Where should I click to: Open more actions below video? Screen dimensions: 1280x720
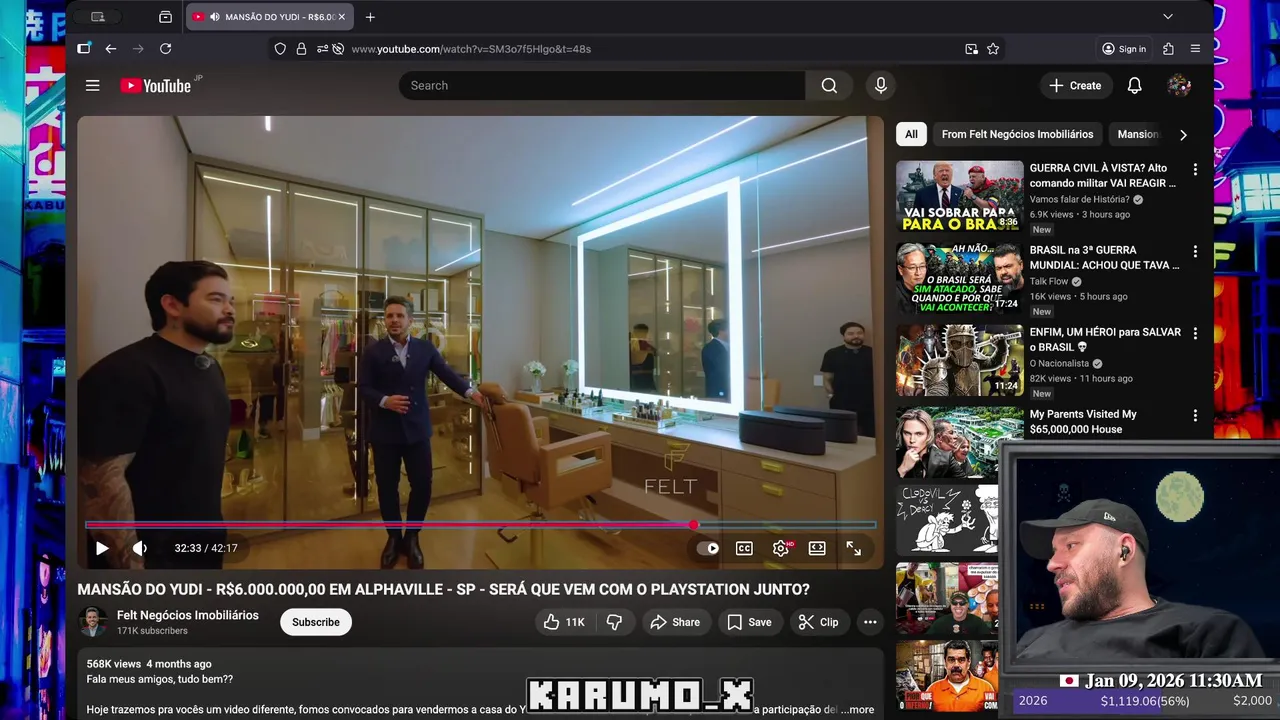pyautogui.click(x=870, y=622)
